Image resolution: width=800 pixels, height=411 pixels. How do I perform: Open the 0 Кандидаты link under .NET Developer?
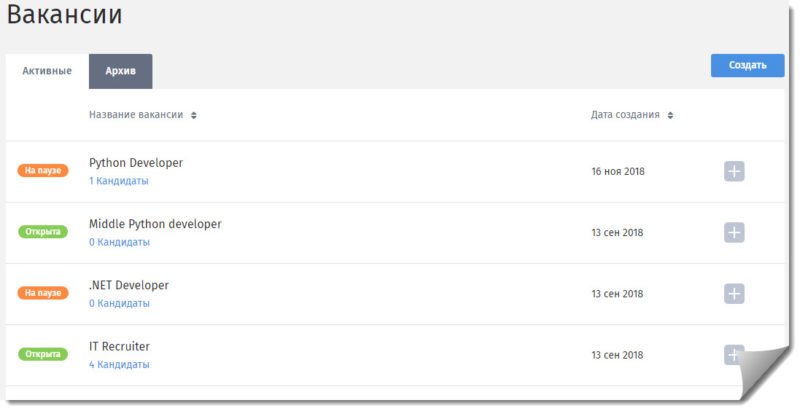(x=119, y=303)
